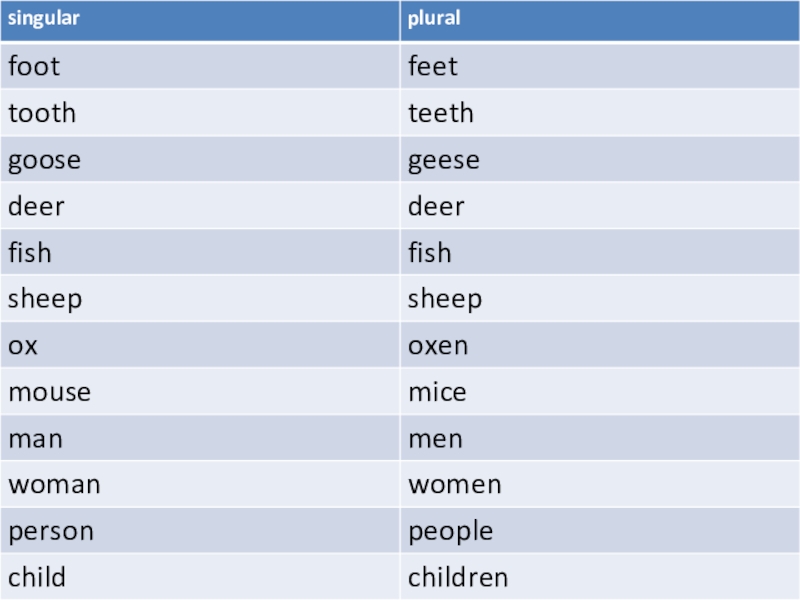Click the word "mice"
800x600 pixels.
point(436,392)
